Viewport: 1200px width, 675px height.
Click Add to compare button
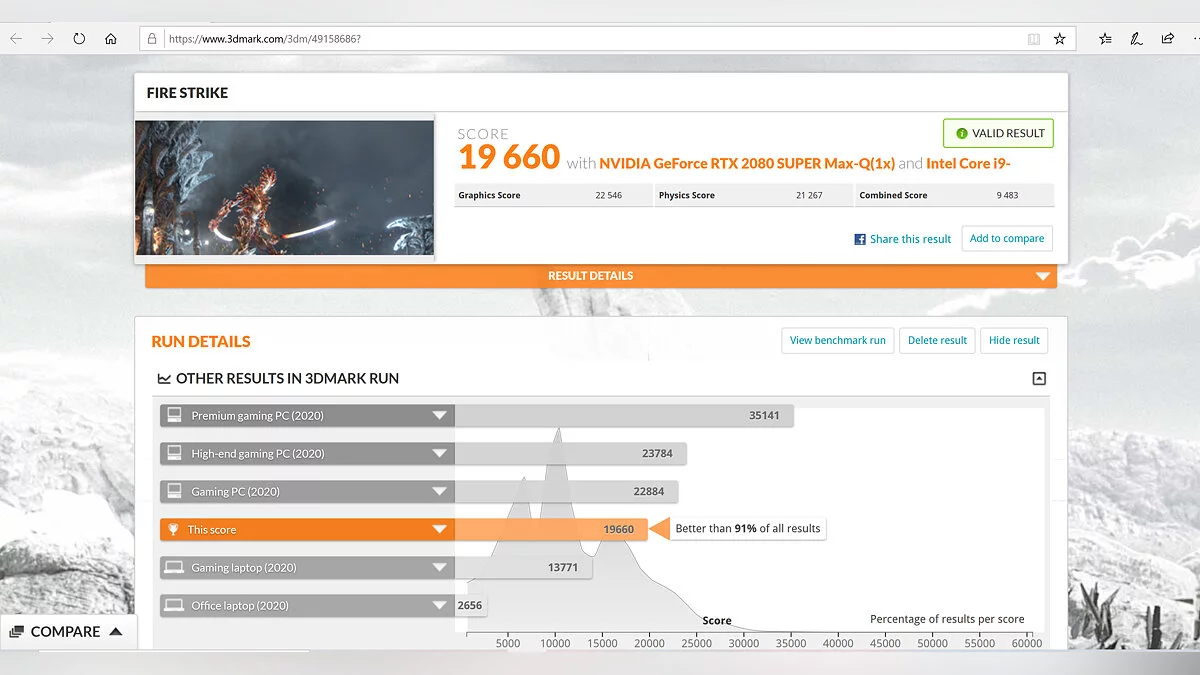[1007, 238]
